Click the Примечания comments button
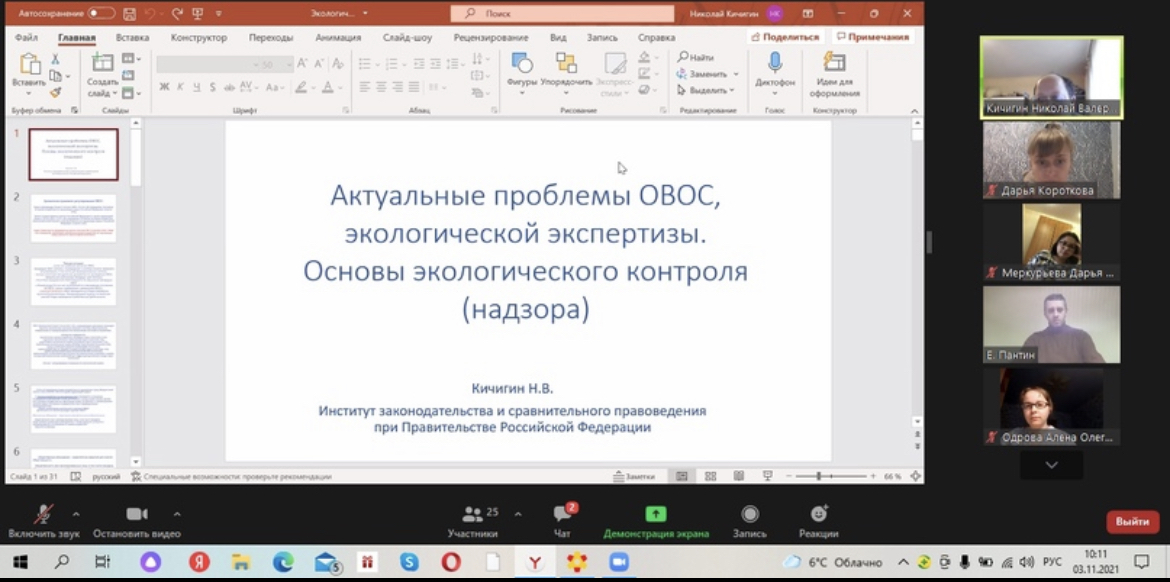Image resolution: width=1170 pixels, height=582 pixels. click(x=872, y=37)
